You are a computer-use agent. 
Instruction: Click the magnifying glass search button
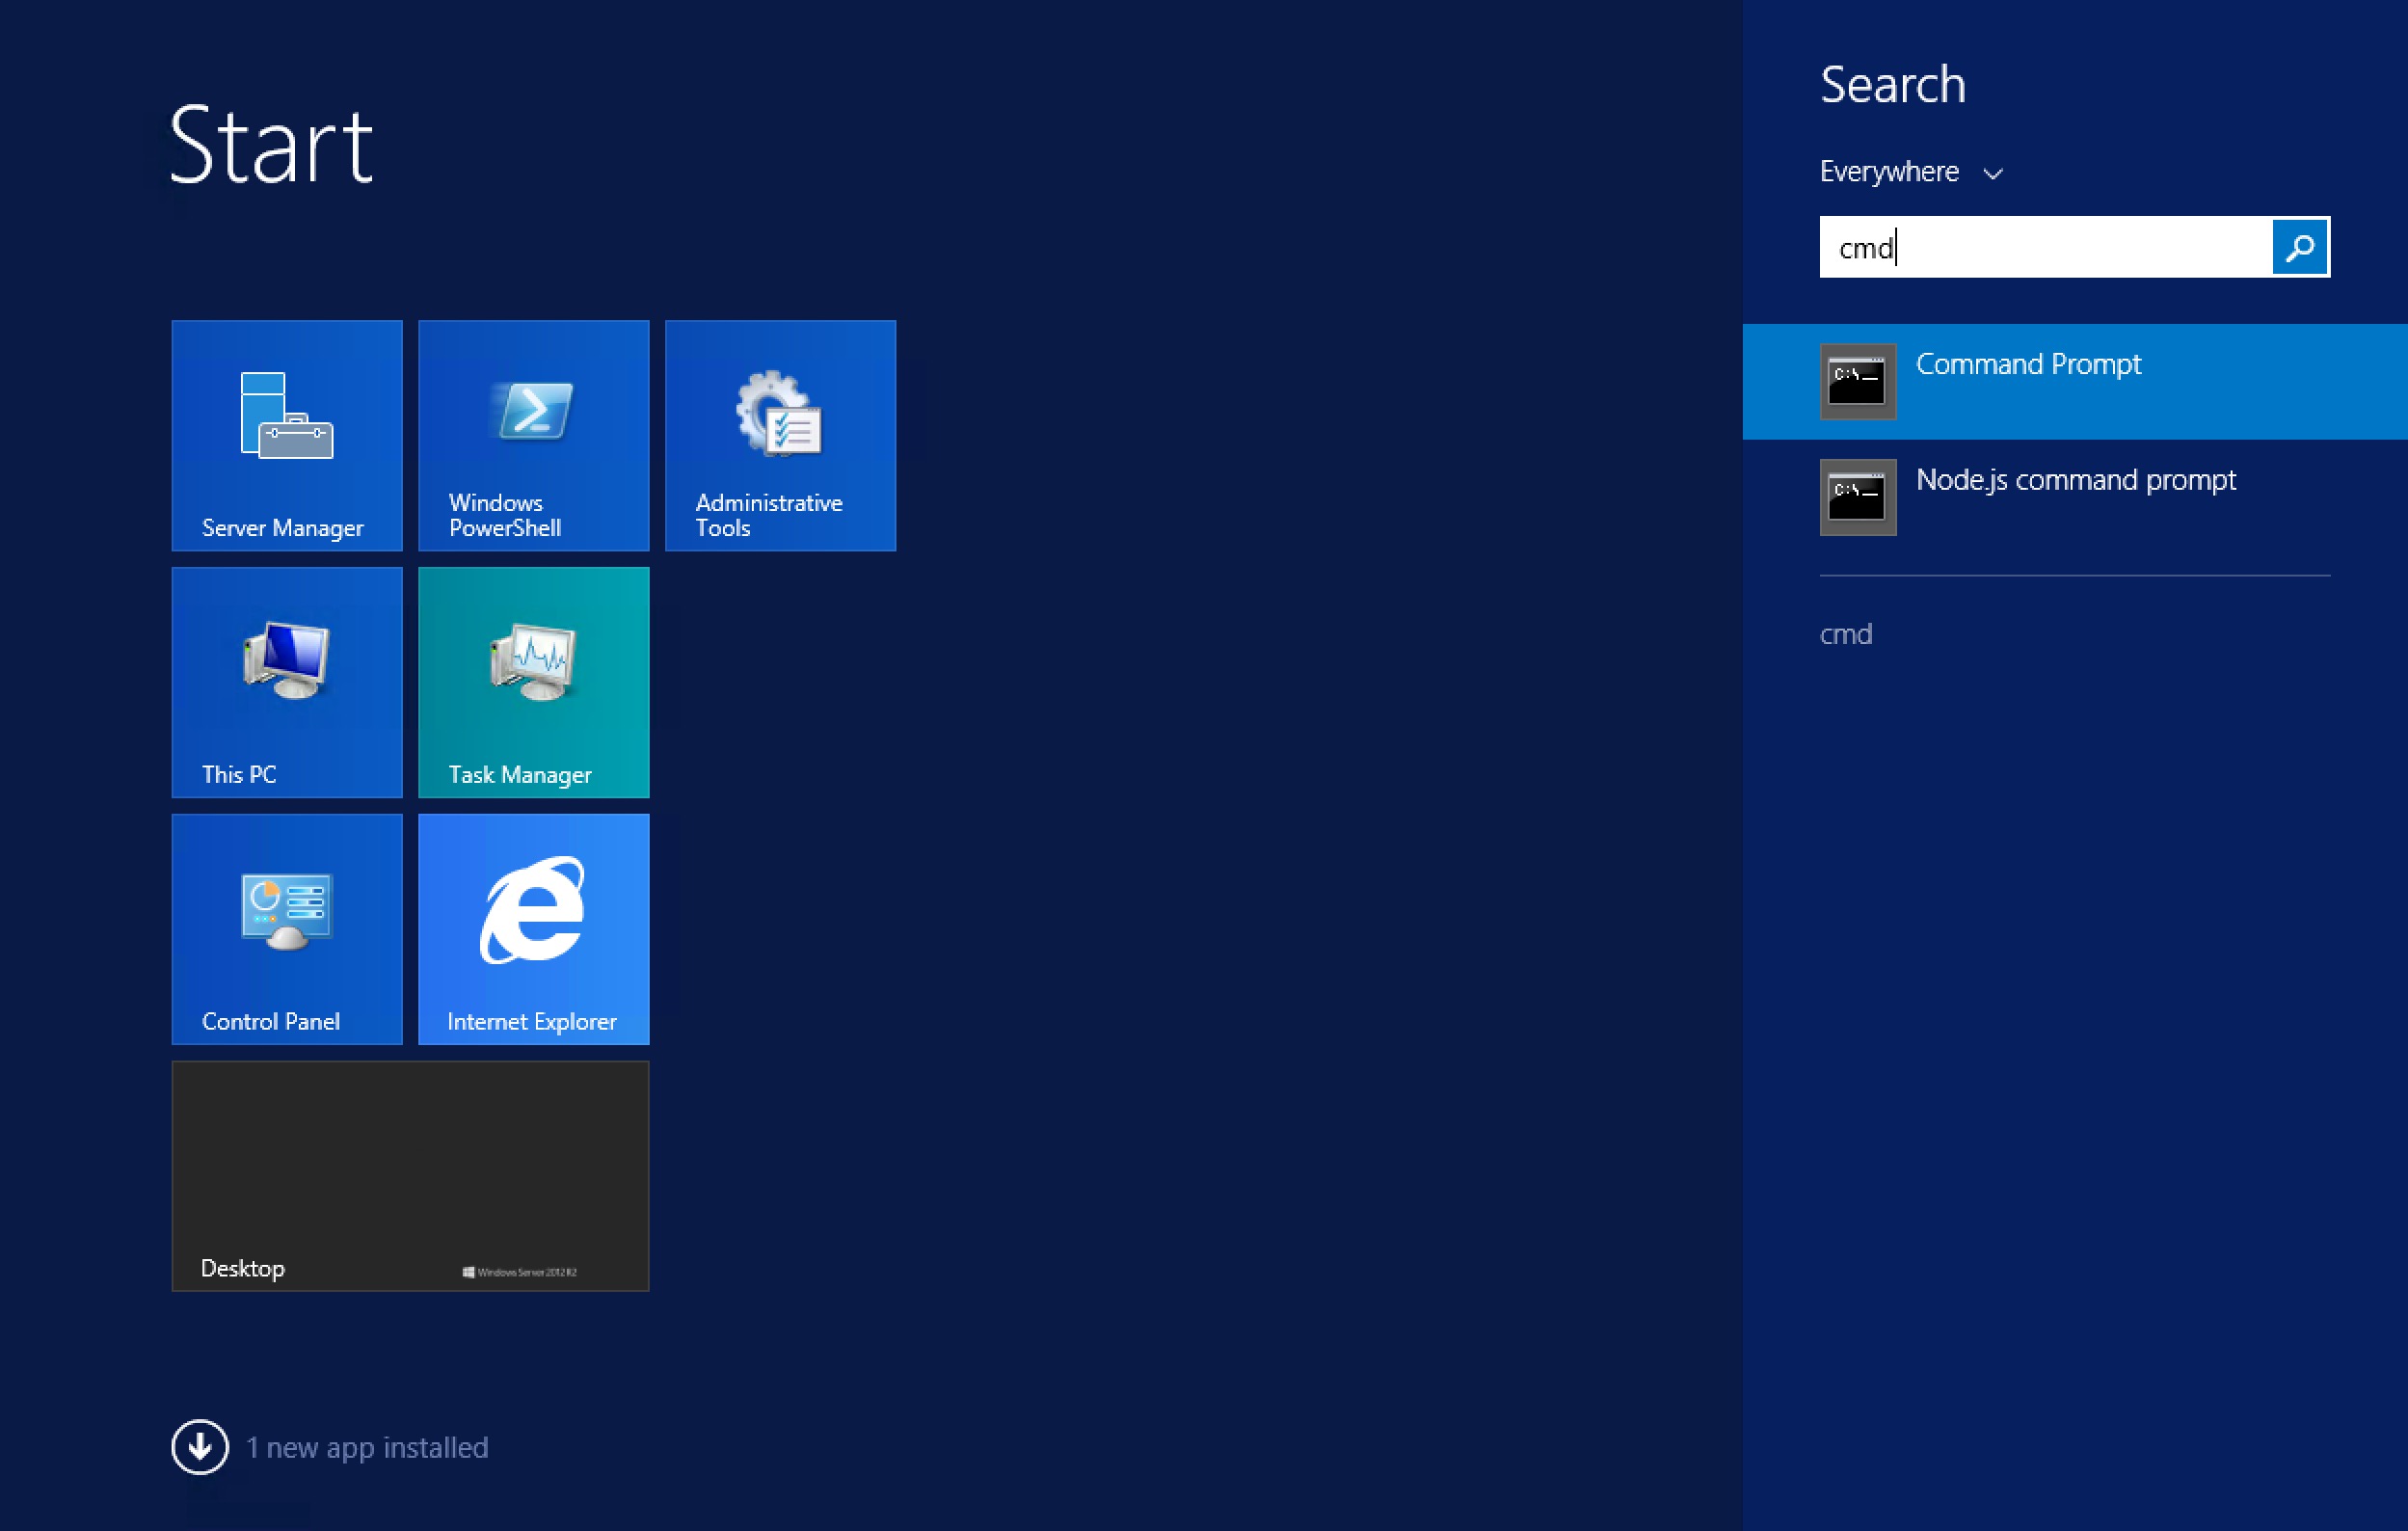2299,247
